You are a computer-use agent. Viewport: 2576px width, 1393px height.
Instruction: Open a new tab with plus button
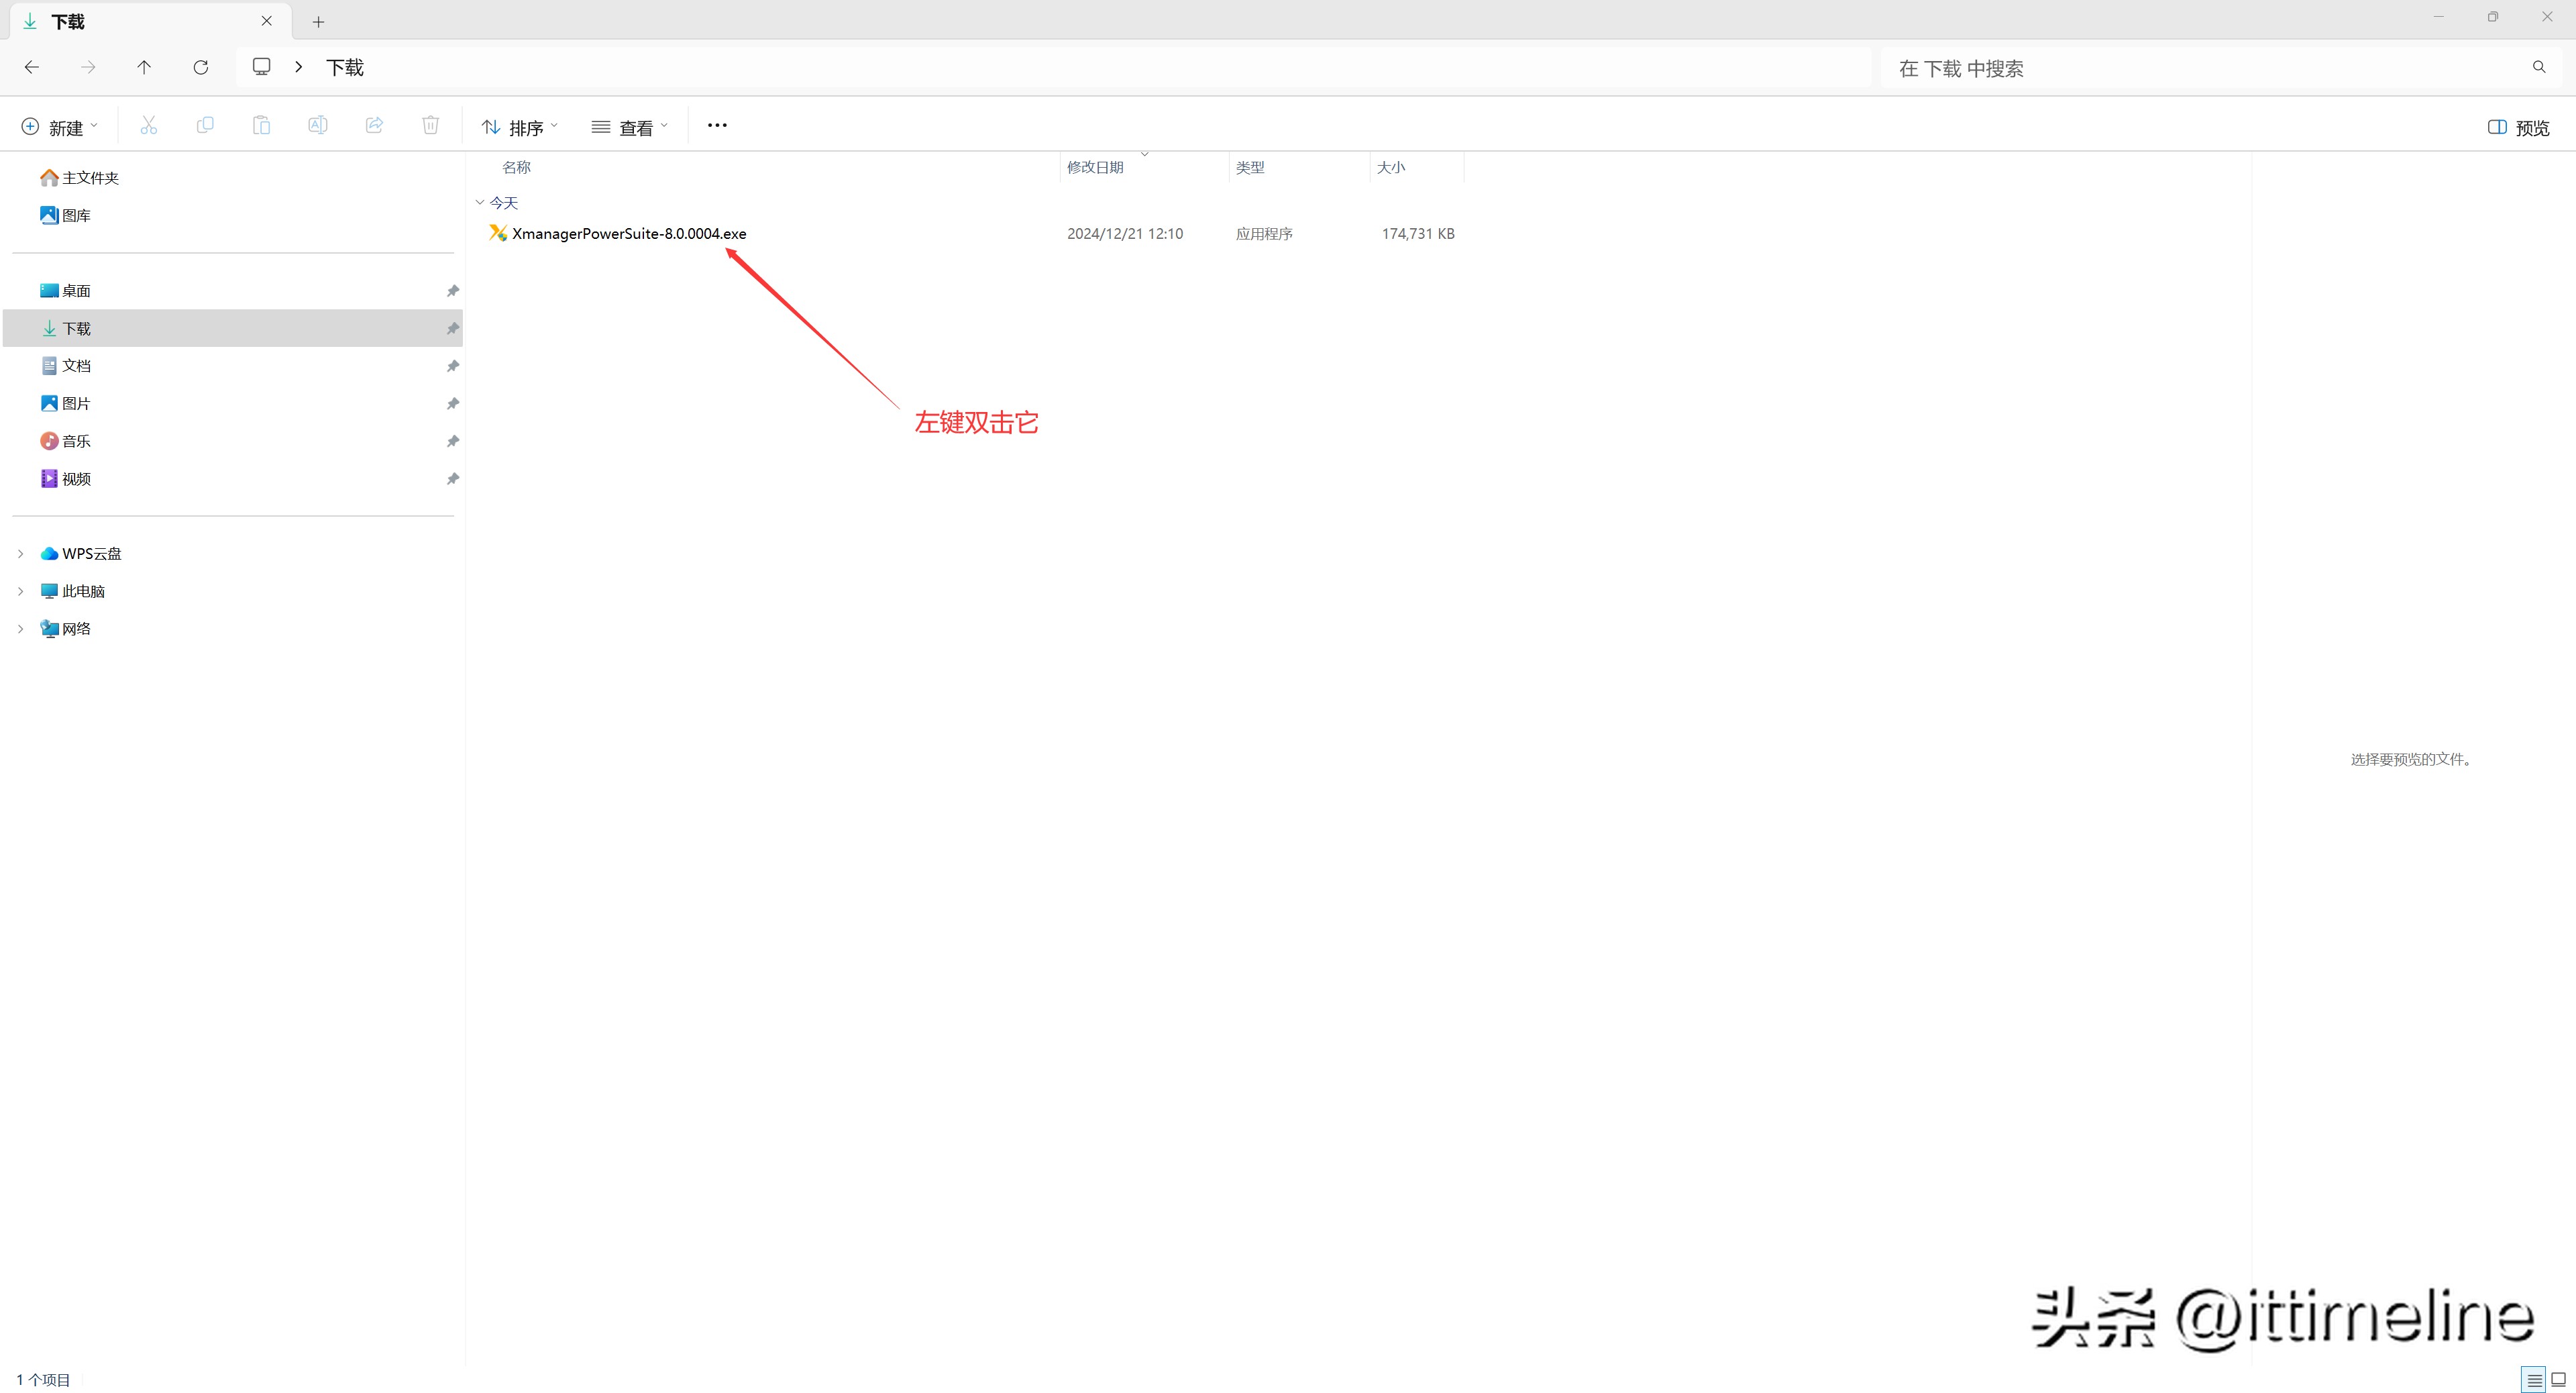[318, 21]
